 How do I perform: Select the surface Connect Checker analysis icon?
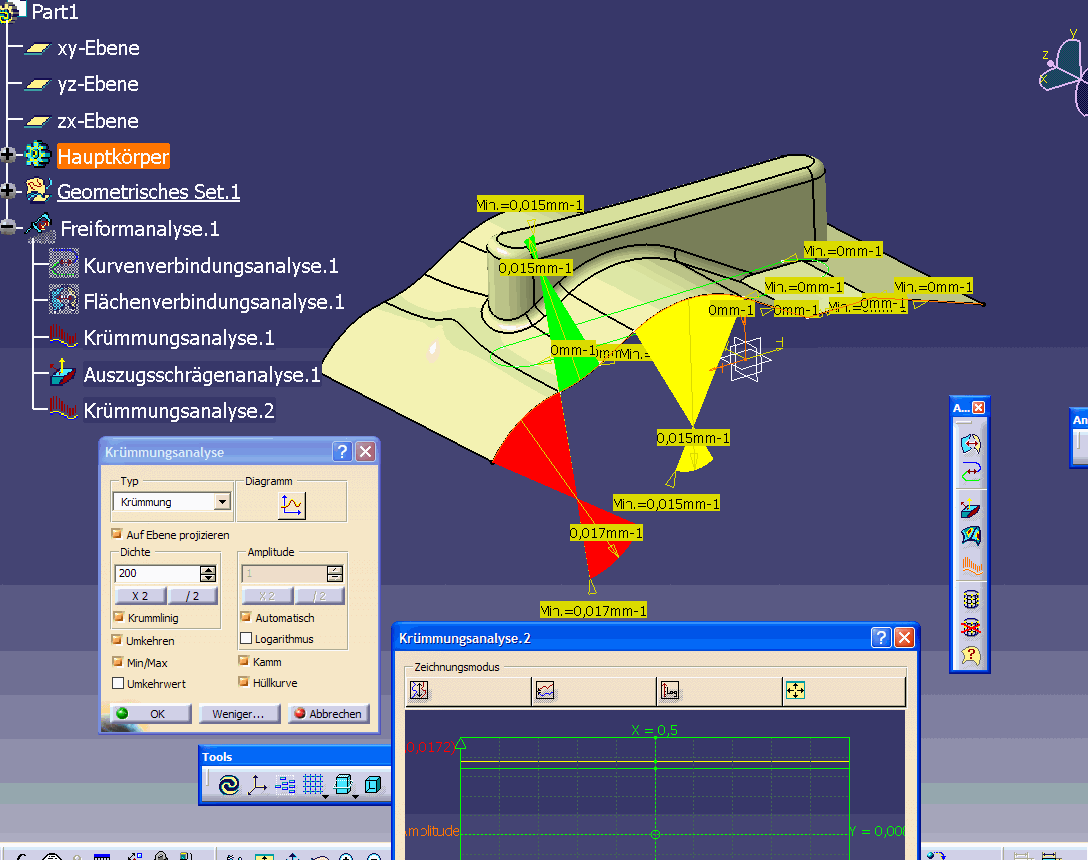pyautogui.click(x=971, y=443)
